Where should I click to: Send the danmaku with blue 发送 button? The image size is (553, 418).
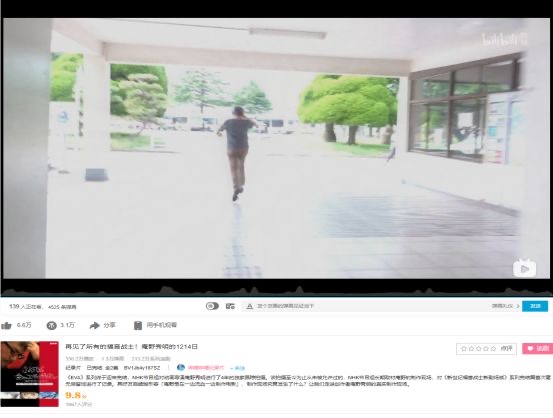pyautogui.click(x=535, y=306)
